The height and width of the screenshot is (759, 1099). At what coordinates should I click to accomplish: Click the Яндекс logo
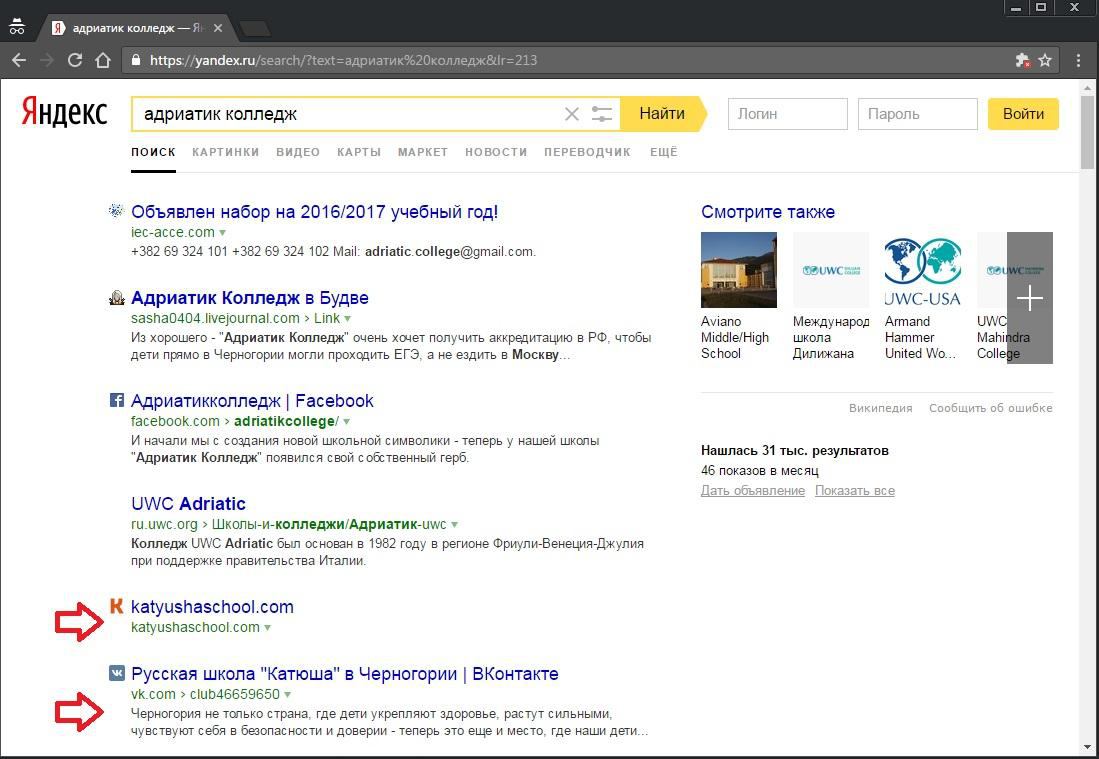click(x=64, y=112)
